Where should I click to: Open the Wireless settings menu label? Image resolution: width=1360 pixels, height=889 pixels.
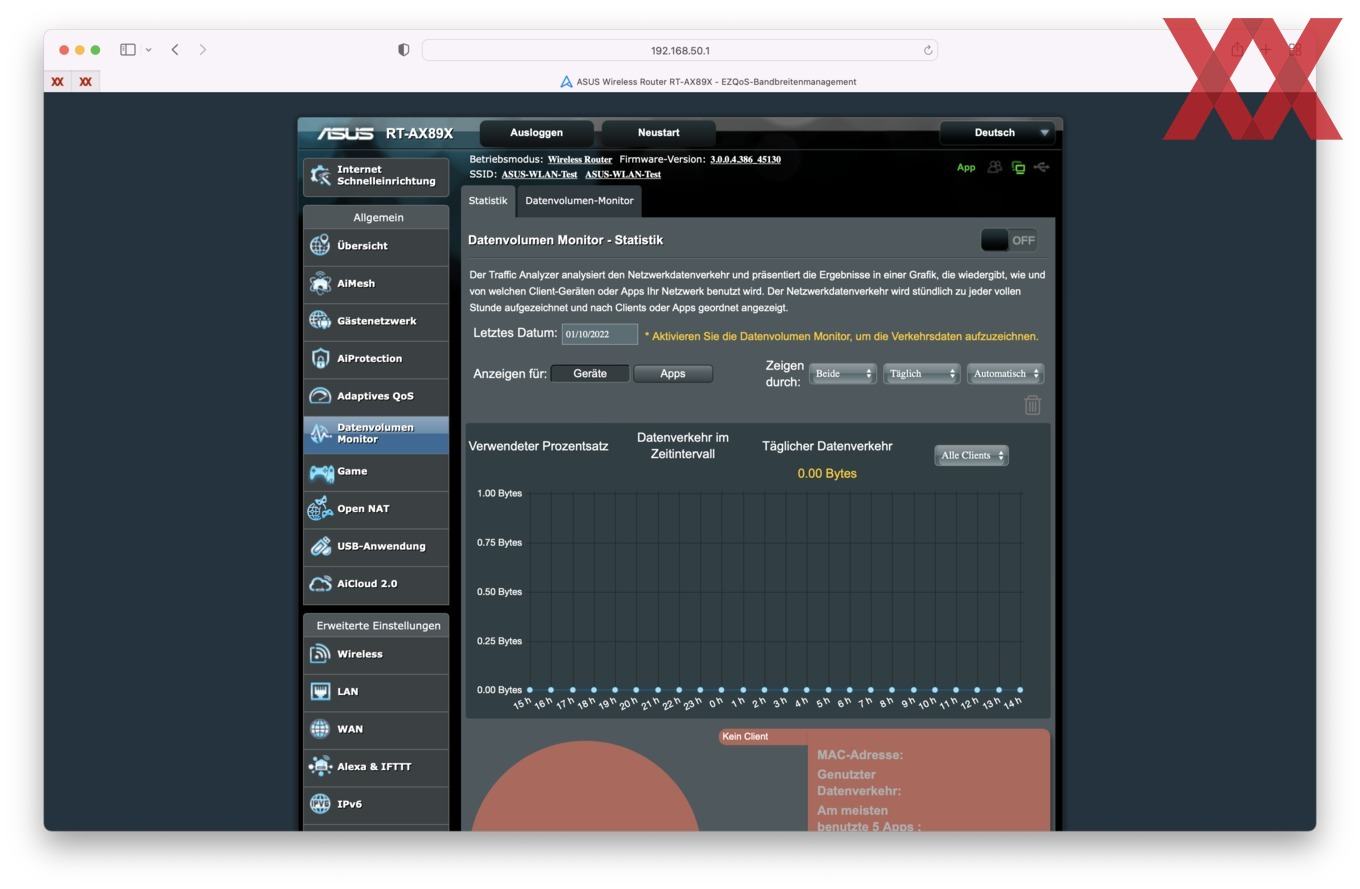360,654
